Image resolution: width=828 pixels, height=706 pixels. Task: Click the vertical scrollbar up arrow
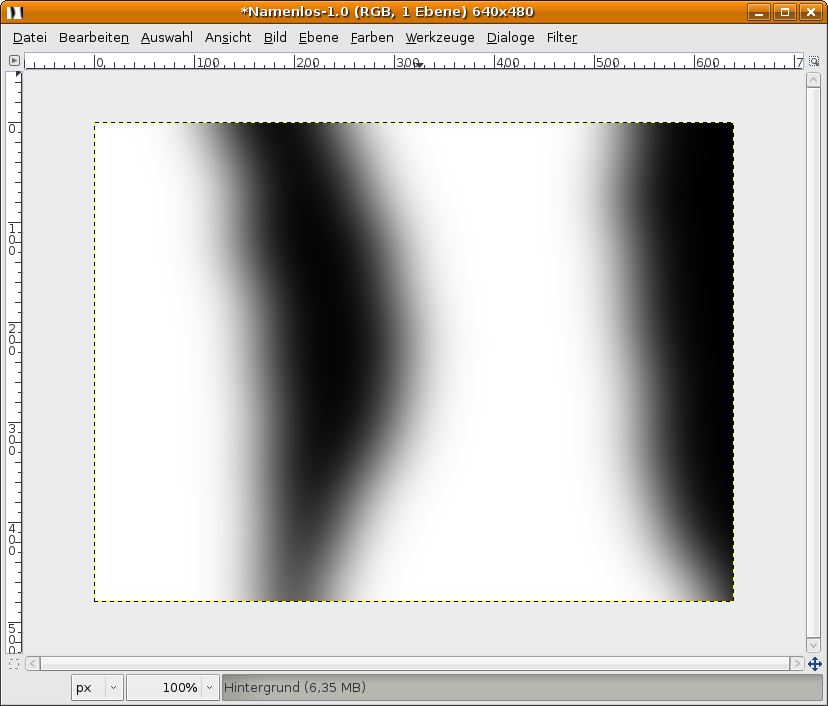813,80
